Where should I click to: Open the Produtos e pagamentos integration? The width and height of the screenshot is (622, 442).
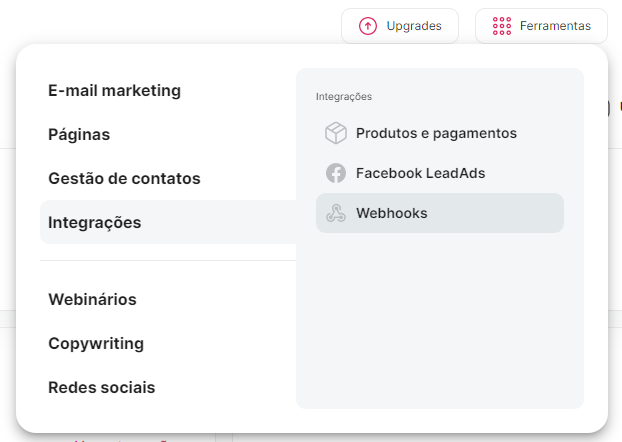coord(436,133)
